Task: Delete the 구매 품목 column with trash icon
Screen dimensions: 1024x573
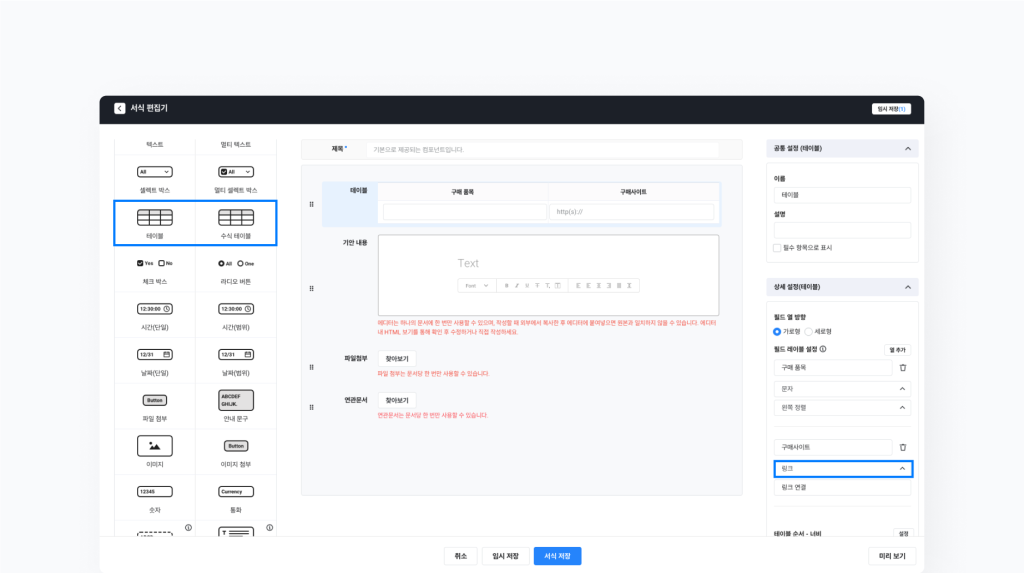Action: pyautogui.click(x=902, y=368)
